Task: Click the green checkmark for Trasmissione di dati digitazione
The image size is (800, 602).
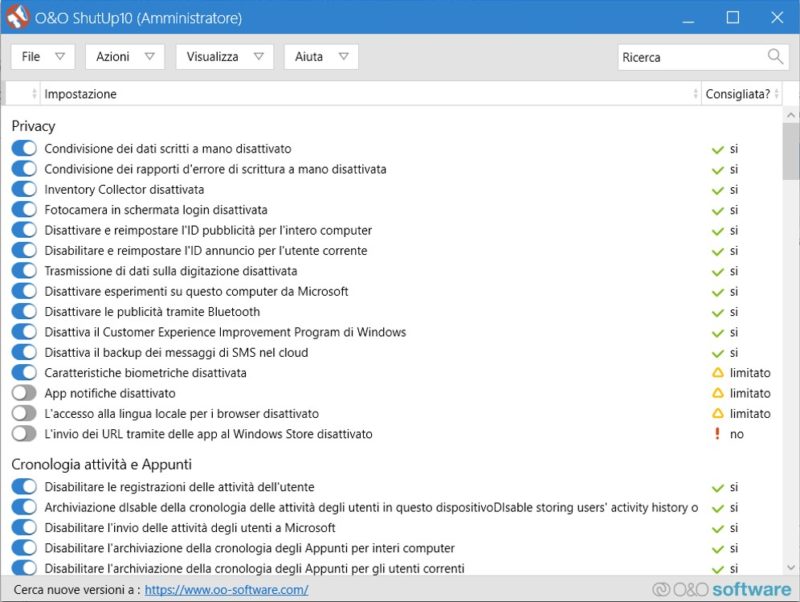Action: tap(718, 271)
